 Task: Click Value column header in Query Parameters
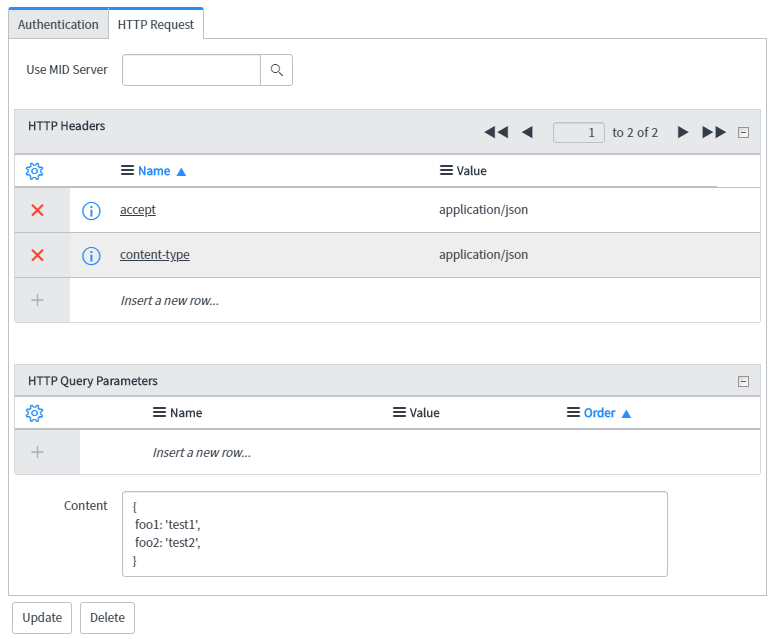point(425,413)
